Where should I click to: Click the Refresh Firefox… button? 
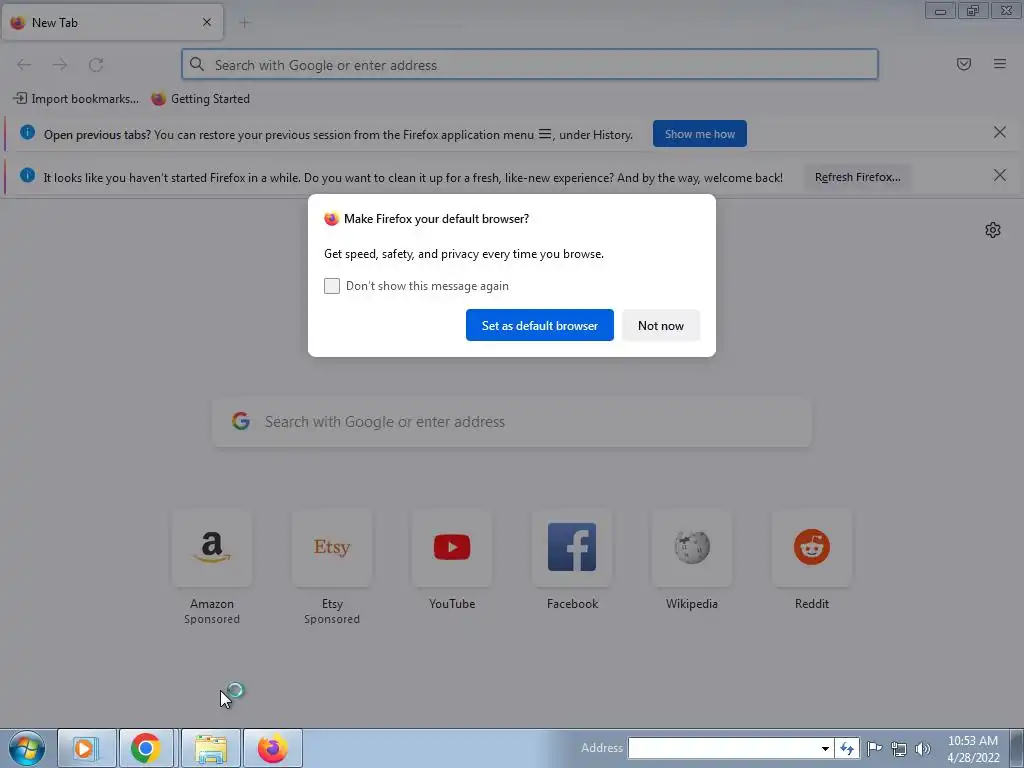point(857,177)
